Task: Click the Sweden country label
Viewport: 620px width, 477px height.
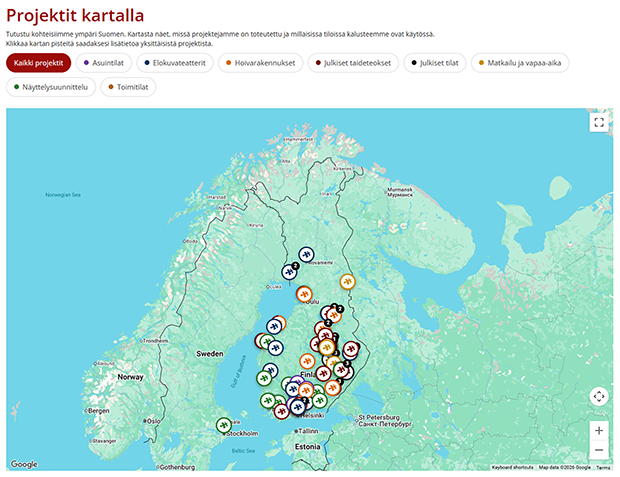Action: click(210, 354)
